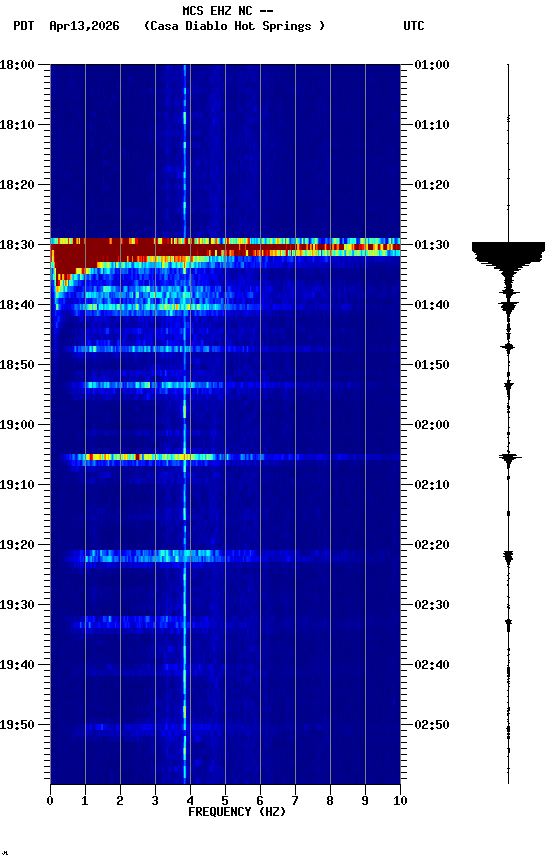Click frequency axis tick label '5'

point(225,801)
